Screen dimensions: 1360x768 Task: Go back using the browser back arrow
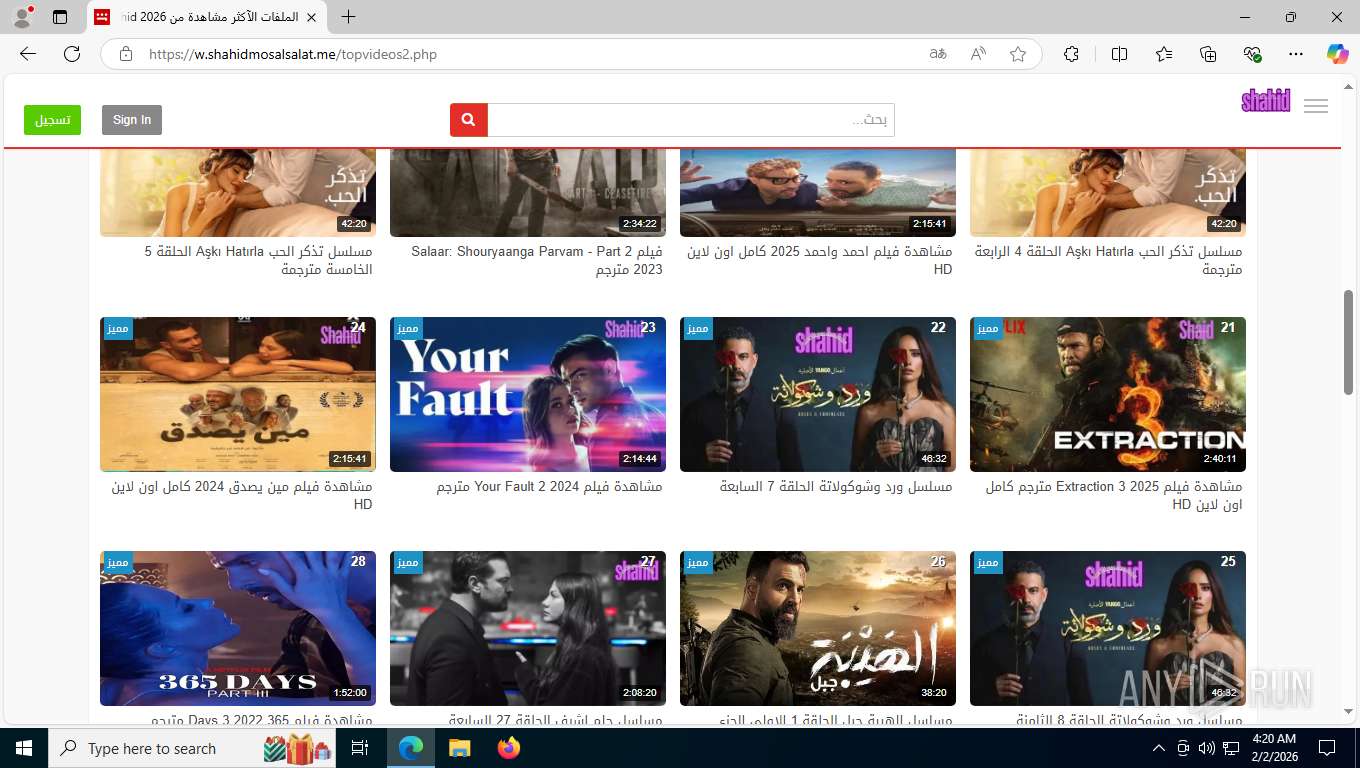[28, 54]
